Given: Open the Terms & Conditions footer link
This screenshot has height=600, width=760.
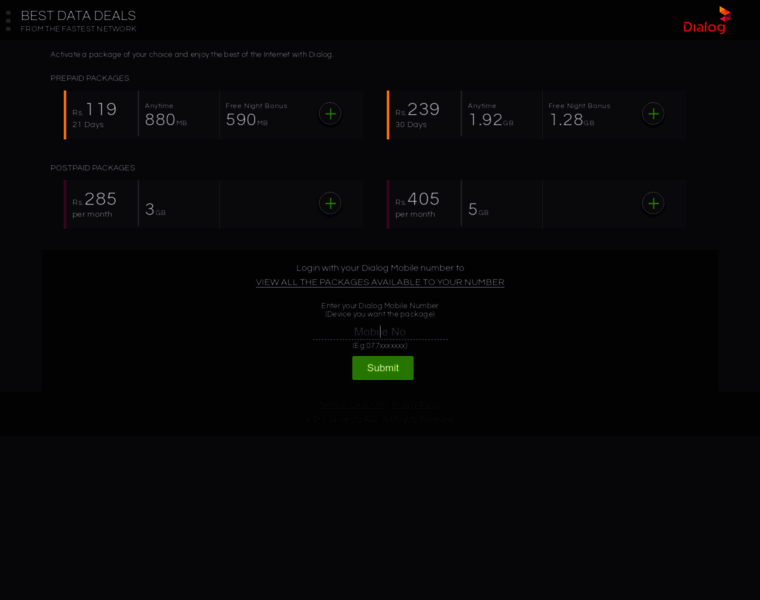Looking at the screenshot, I should point(352,405).
